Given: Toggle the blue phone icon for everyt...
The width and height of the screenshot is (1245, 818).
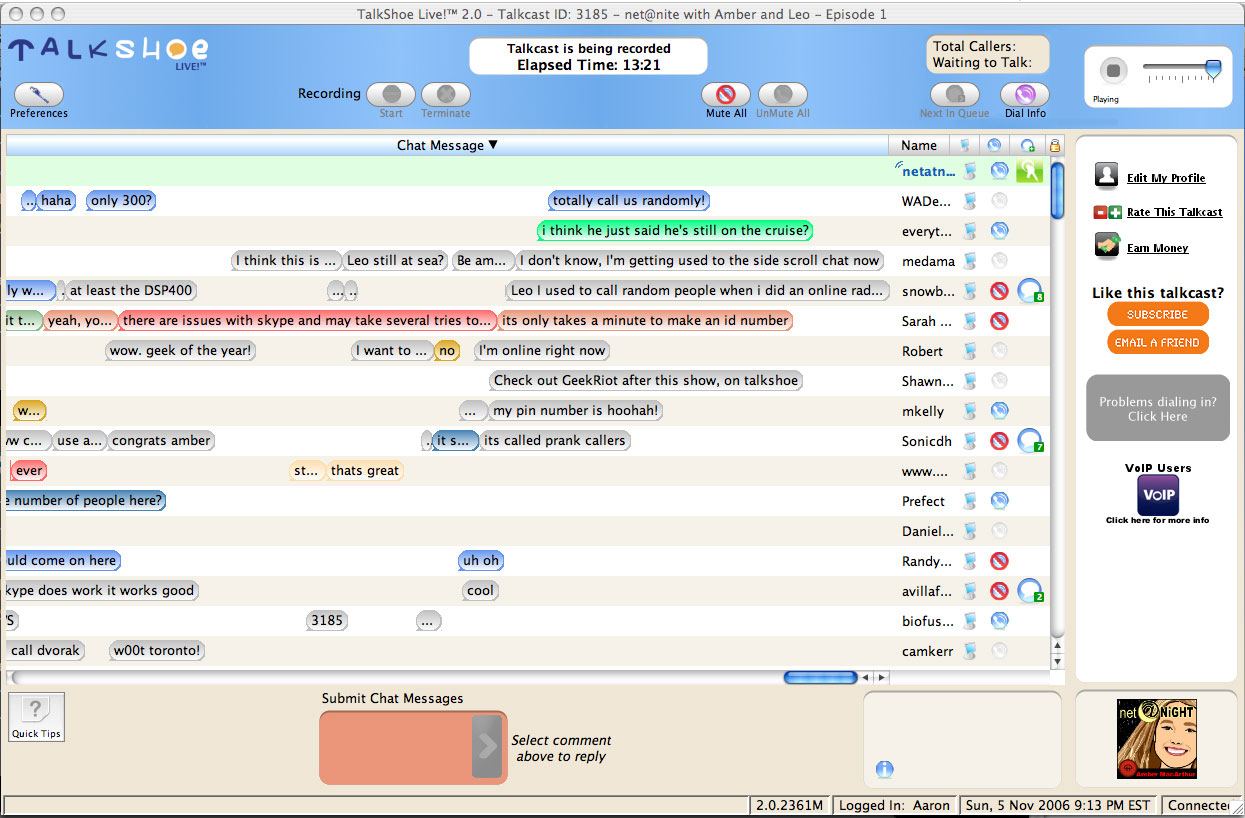Looking at the screenshot, I should coord(998,231).
